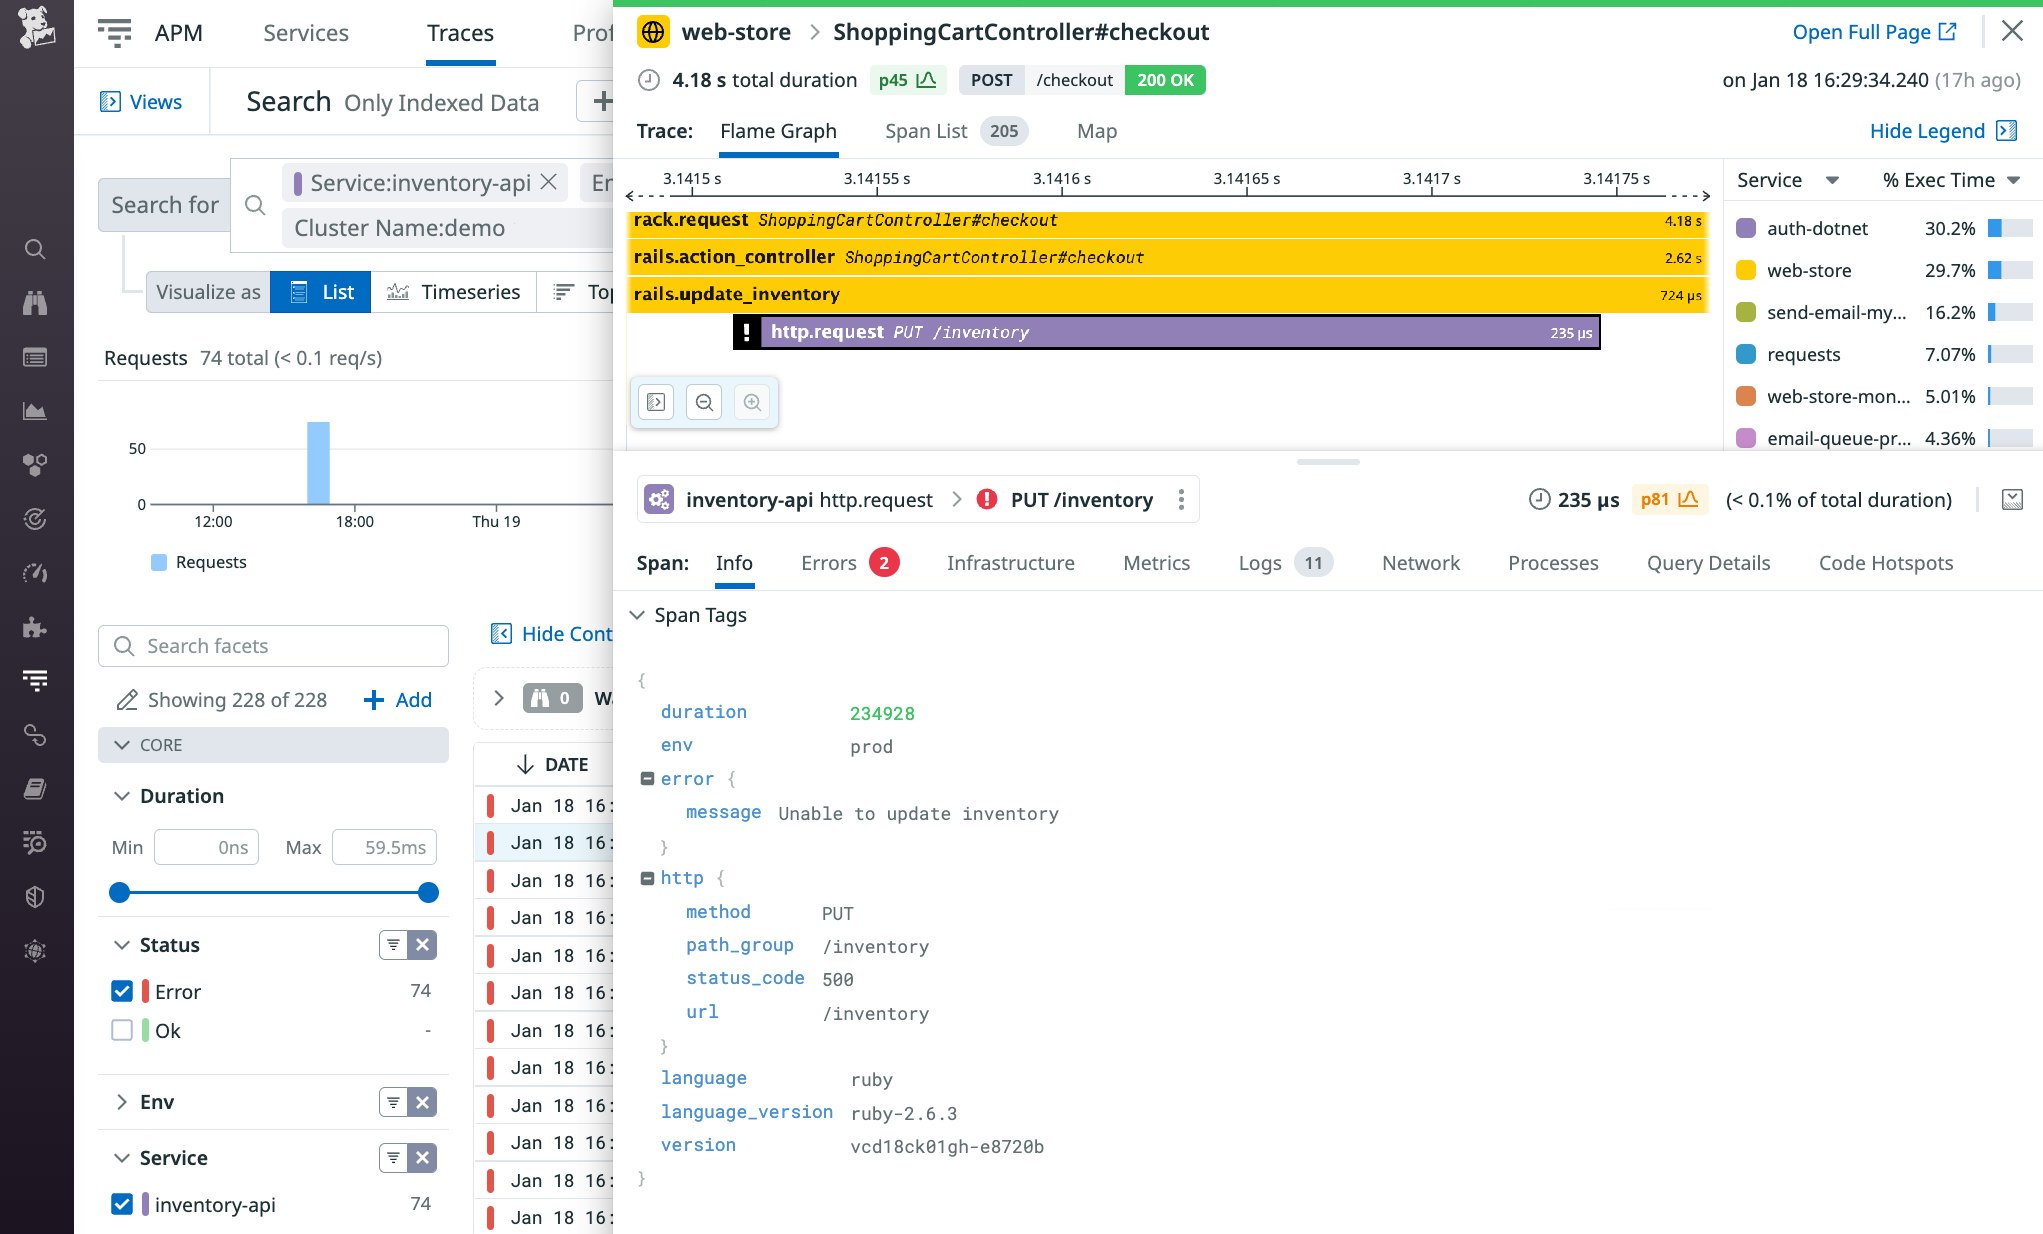The image size is (2043, 1234).
Task: Open the % Exec Time dropdown
Action: pos(1951,180)
